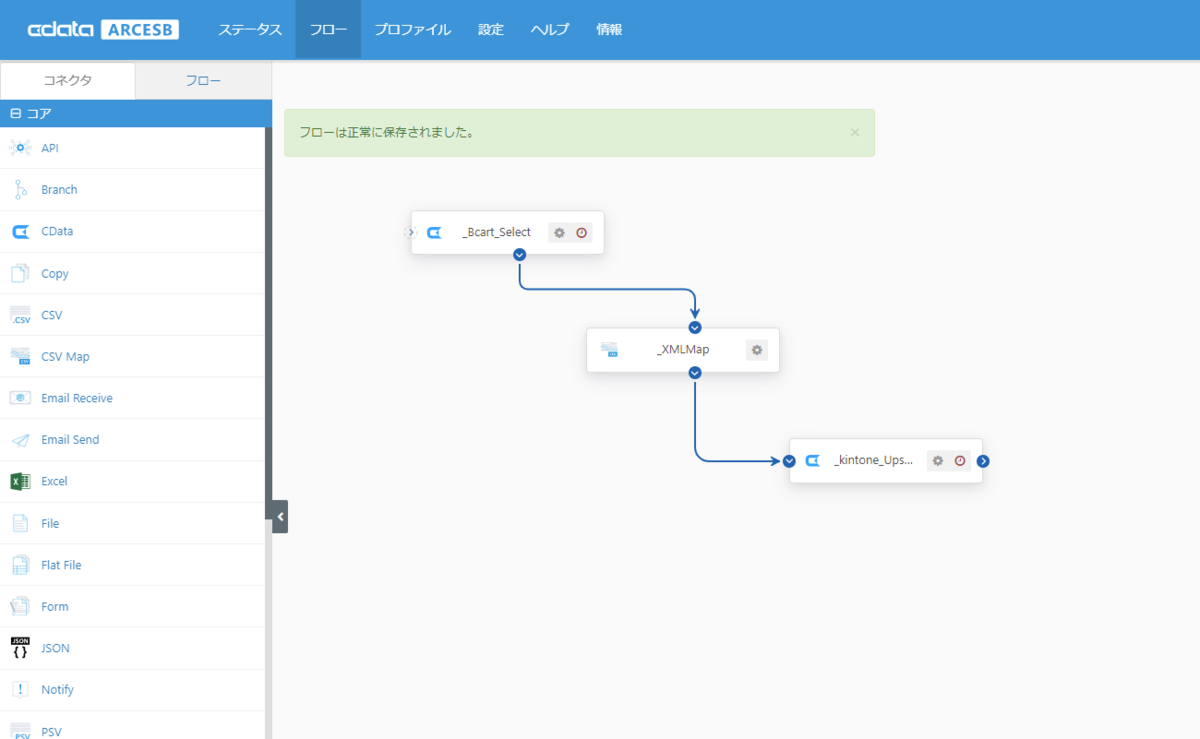
Task: Pick the Copy connector icon
Action: [x=20, y=273]
